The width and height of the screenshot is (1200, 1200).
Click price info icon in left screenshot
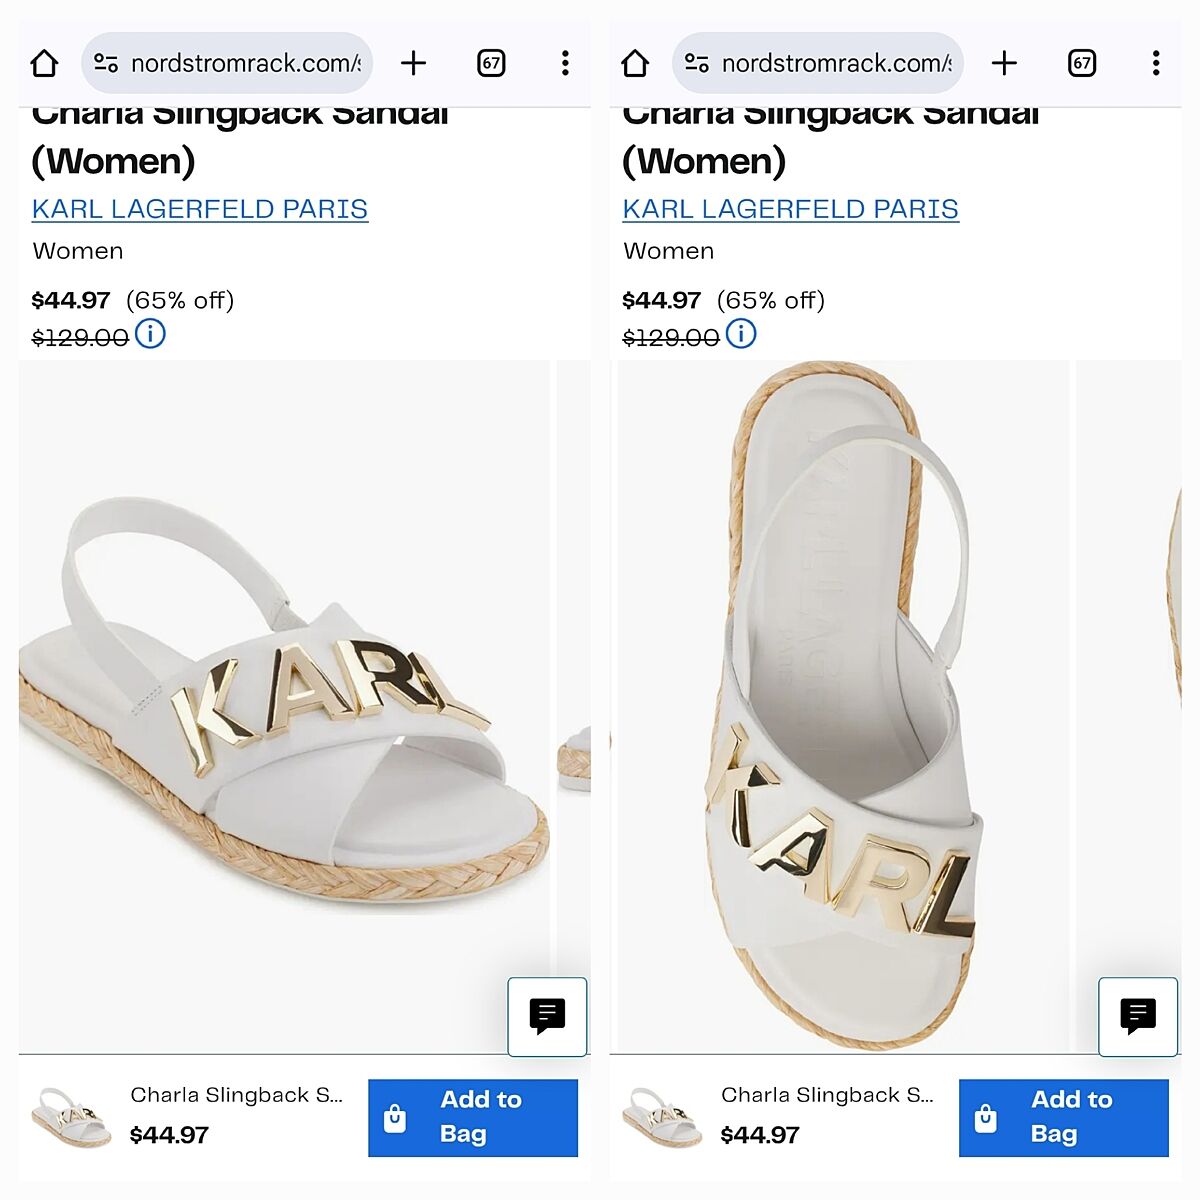coord(150,334)
